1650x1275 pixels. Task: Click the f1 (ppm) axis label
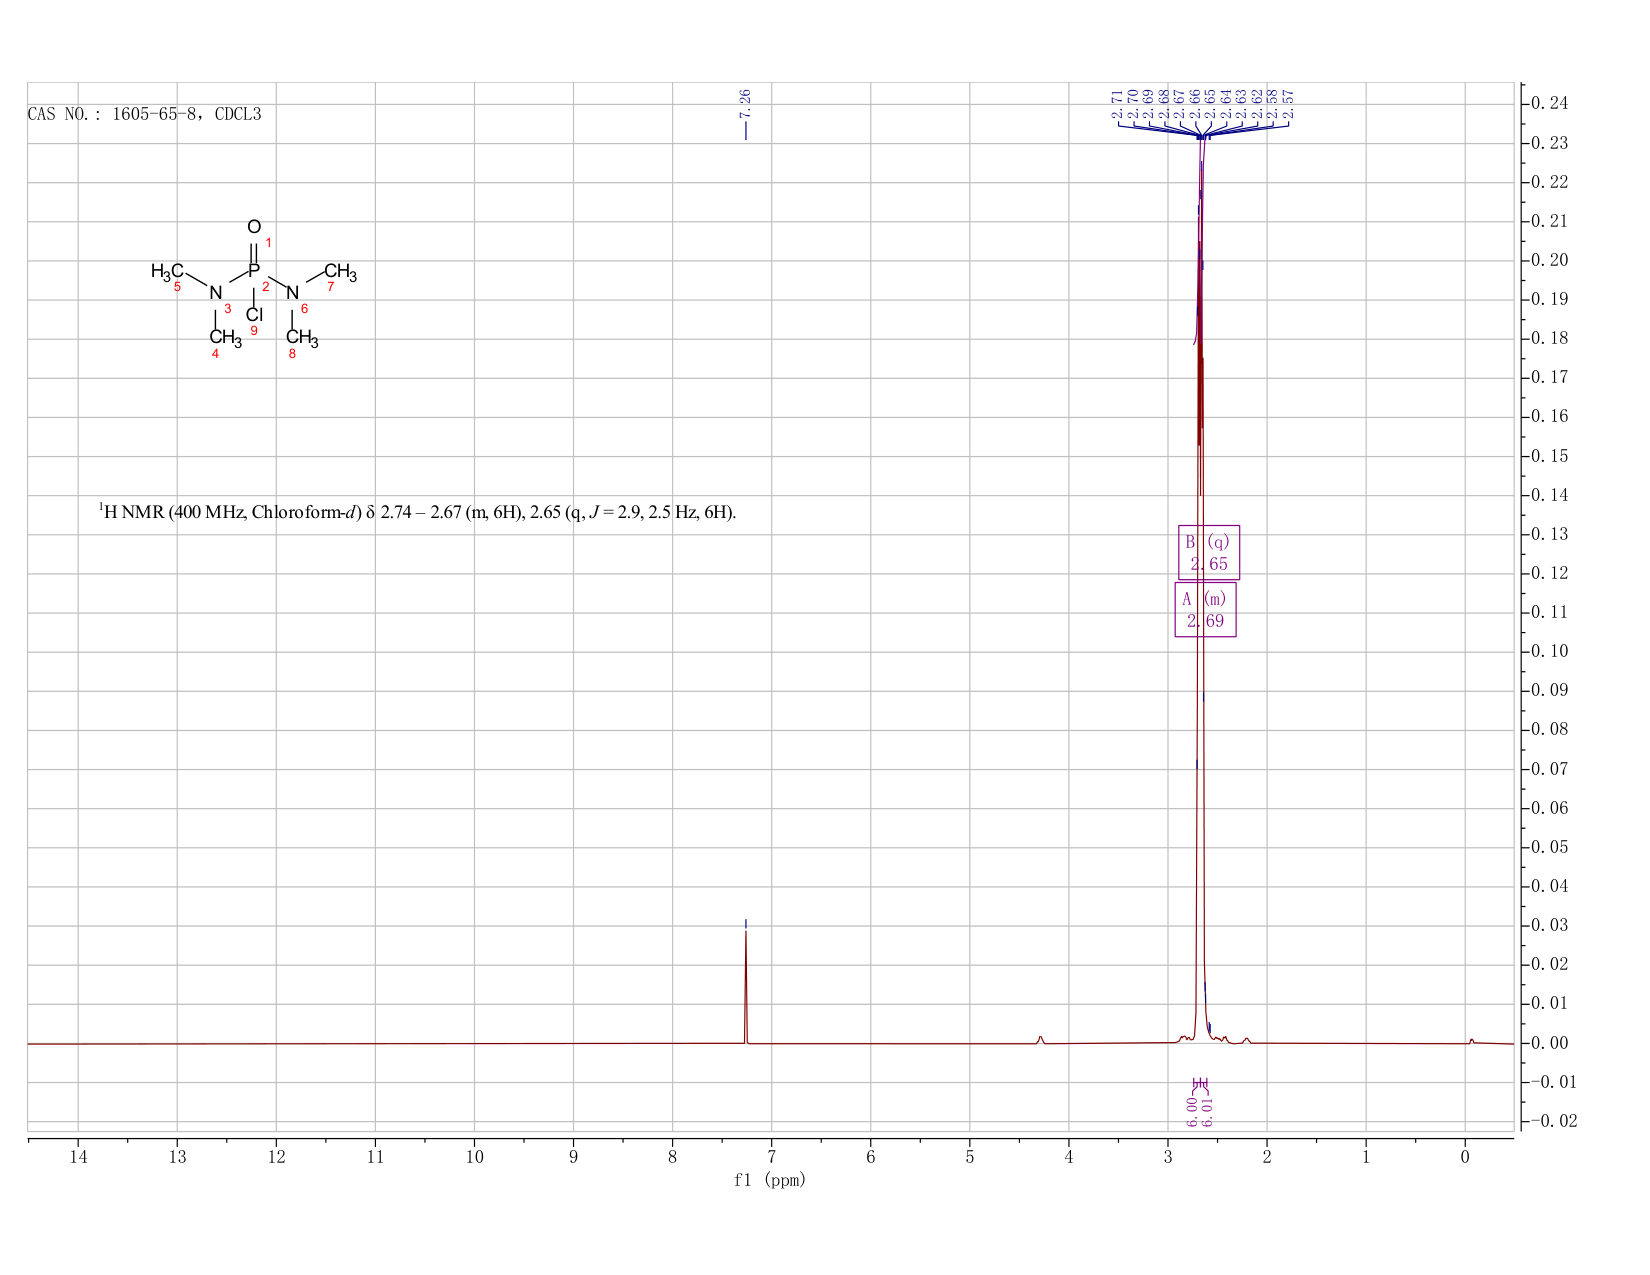[x=769, y=1180]
